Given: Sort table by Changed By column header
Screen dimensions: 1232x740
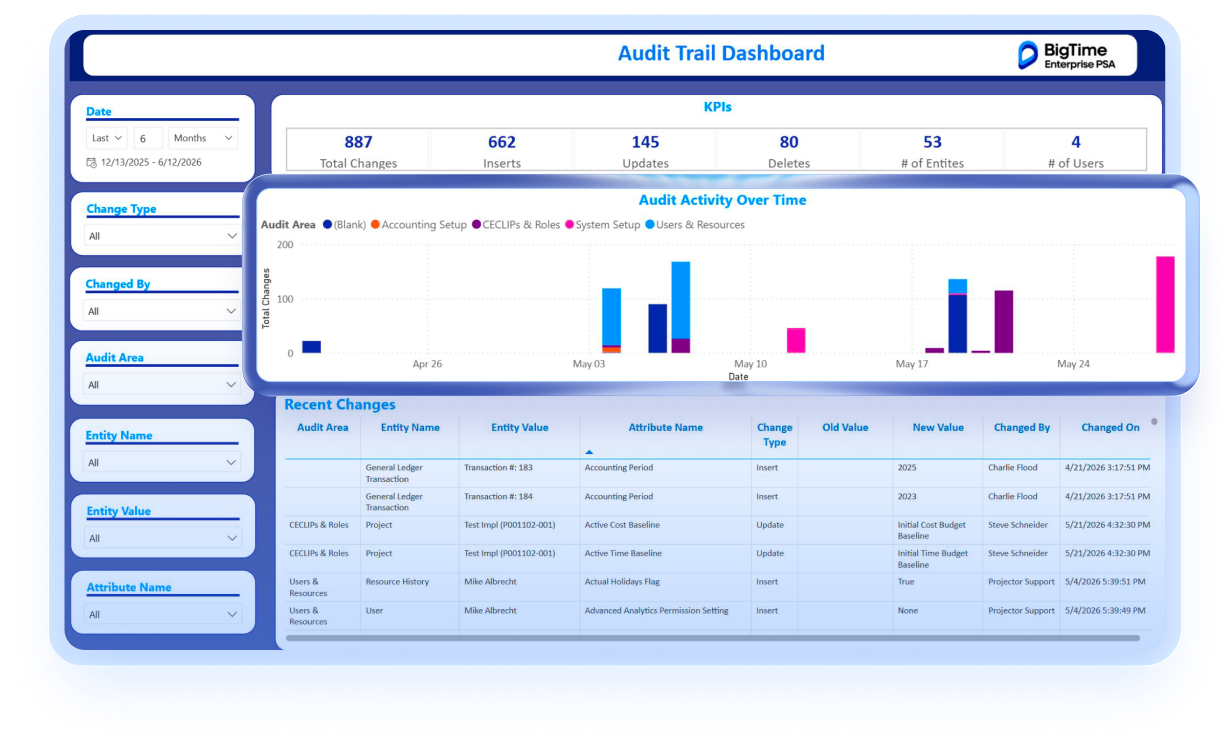Looking at the screenshot, I should click(1022, 428).
